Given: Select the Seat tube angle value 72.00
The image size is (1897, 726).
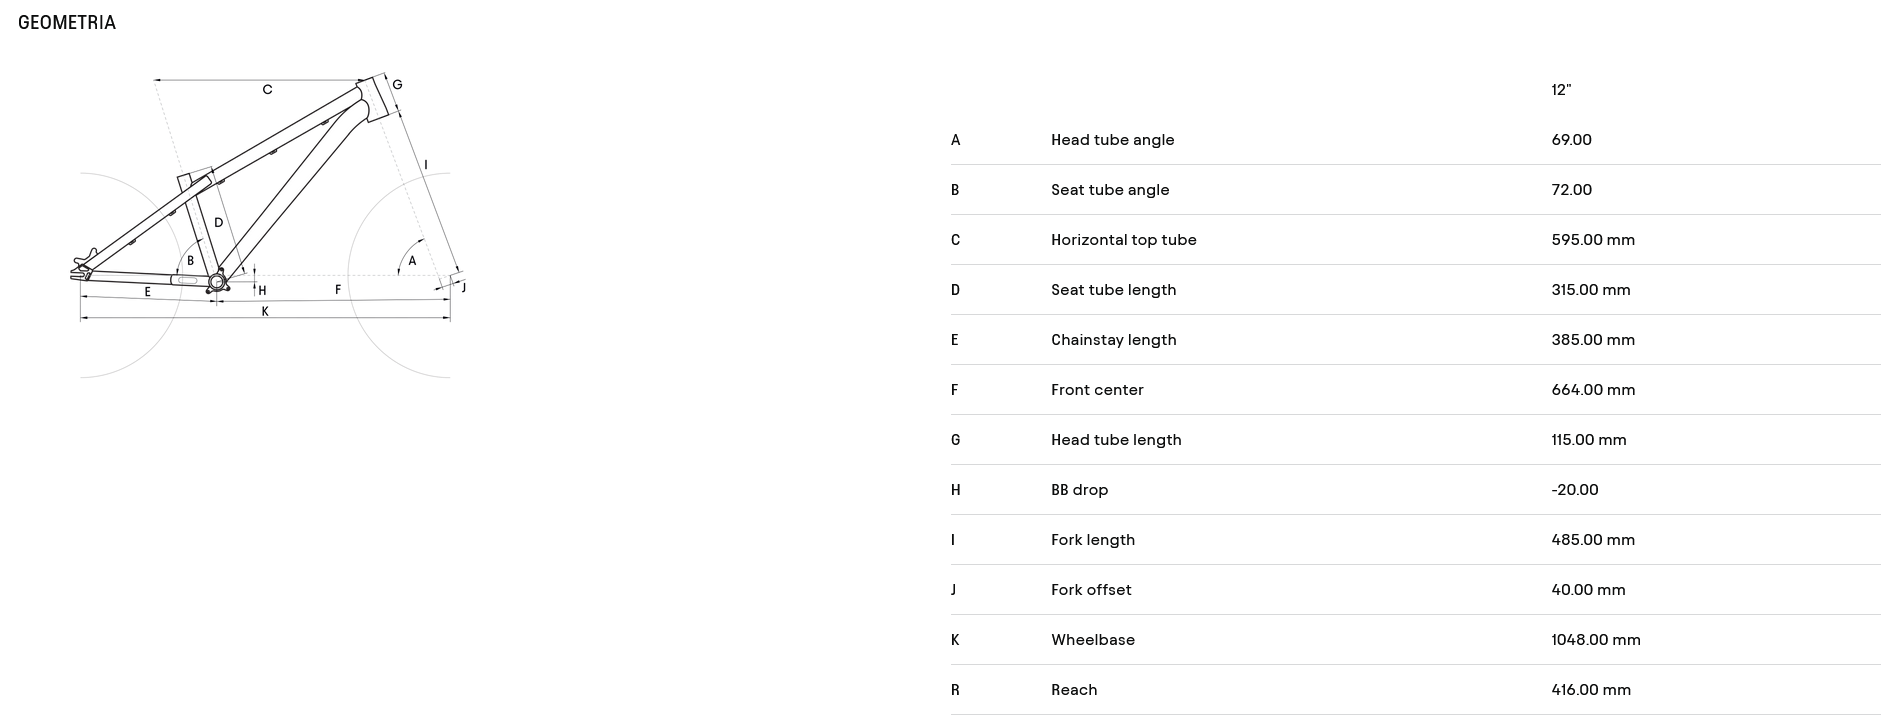Looking at the screenshot, I should [1571, 190].
